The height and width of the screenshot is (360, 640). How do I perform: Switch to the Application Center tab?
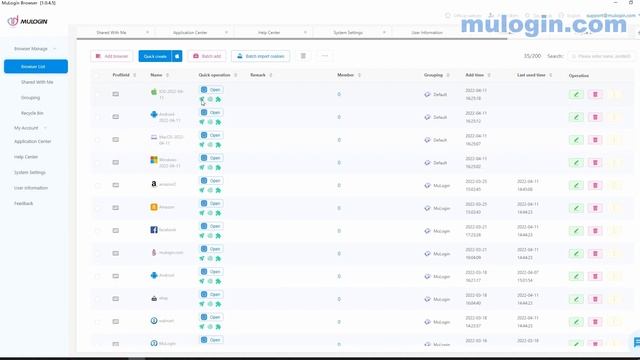pos(190,32)
